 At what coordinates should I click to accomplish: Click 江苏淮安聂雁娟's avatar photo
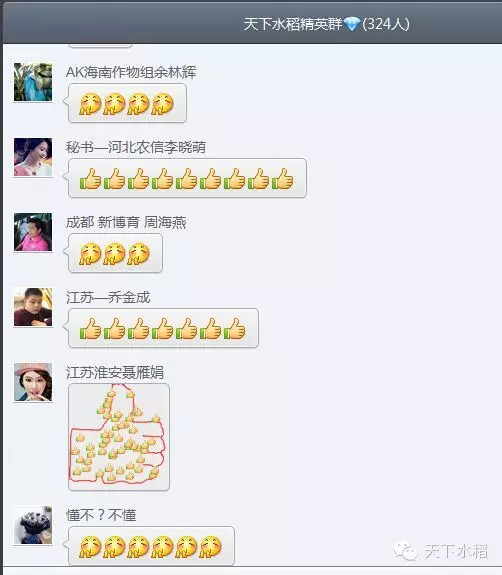[33, 382]
